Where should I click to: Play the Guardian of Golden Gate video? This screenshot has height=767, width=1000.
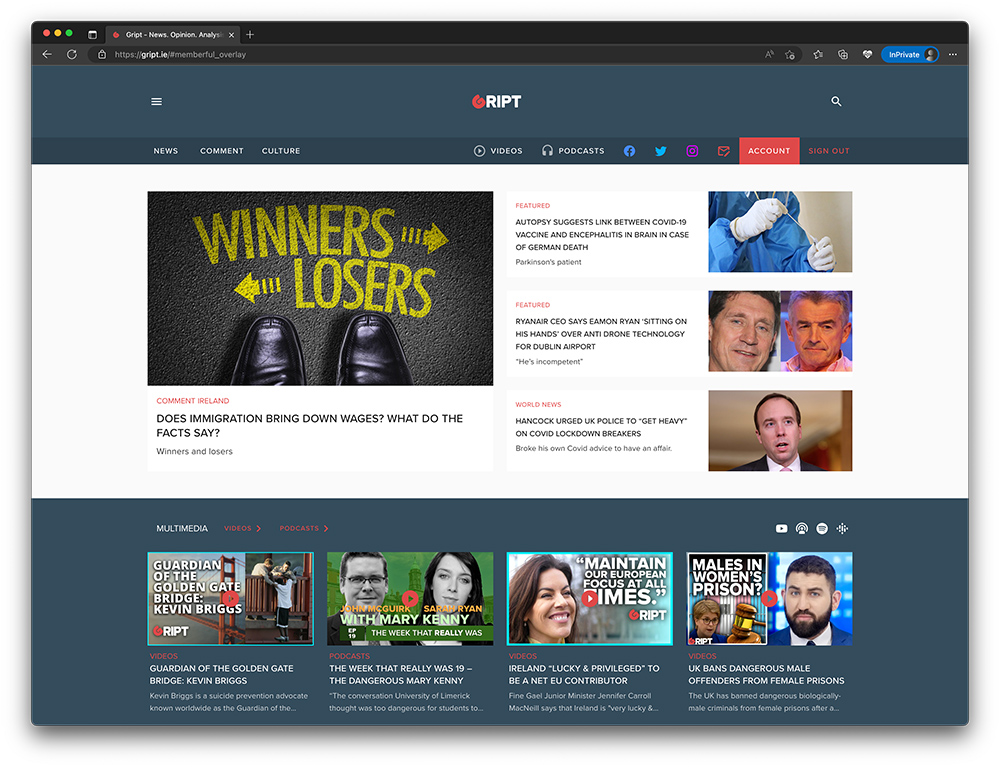tap(230, 598)
